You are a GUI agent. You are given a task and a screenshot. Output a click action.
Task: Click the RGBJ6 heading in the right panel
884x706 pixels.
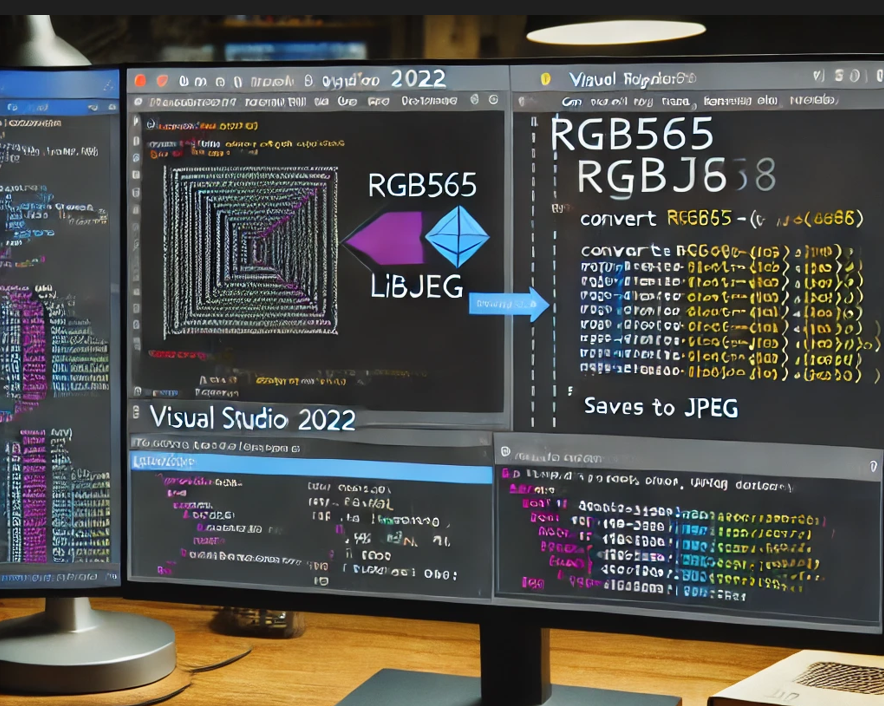coord(652,177)
